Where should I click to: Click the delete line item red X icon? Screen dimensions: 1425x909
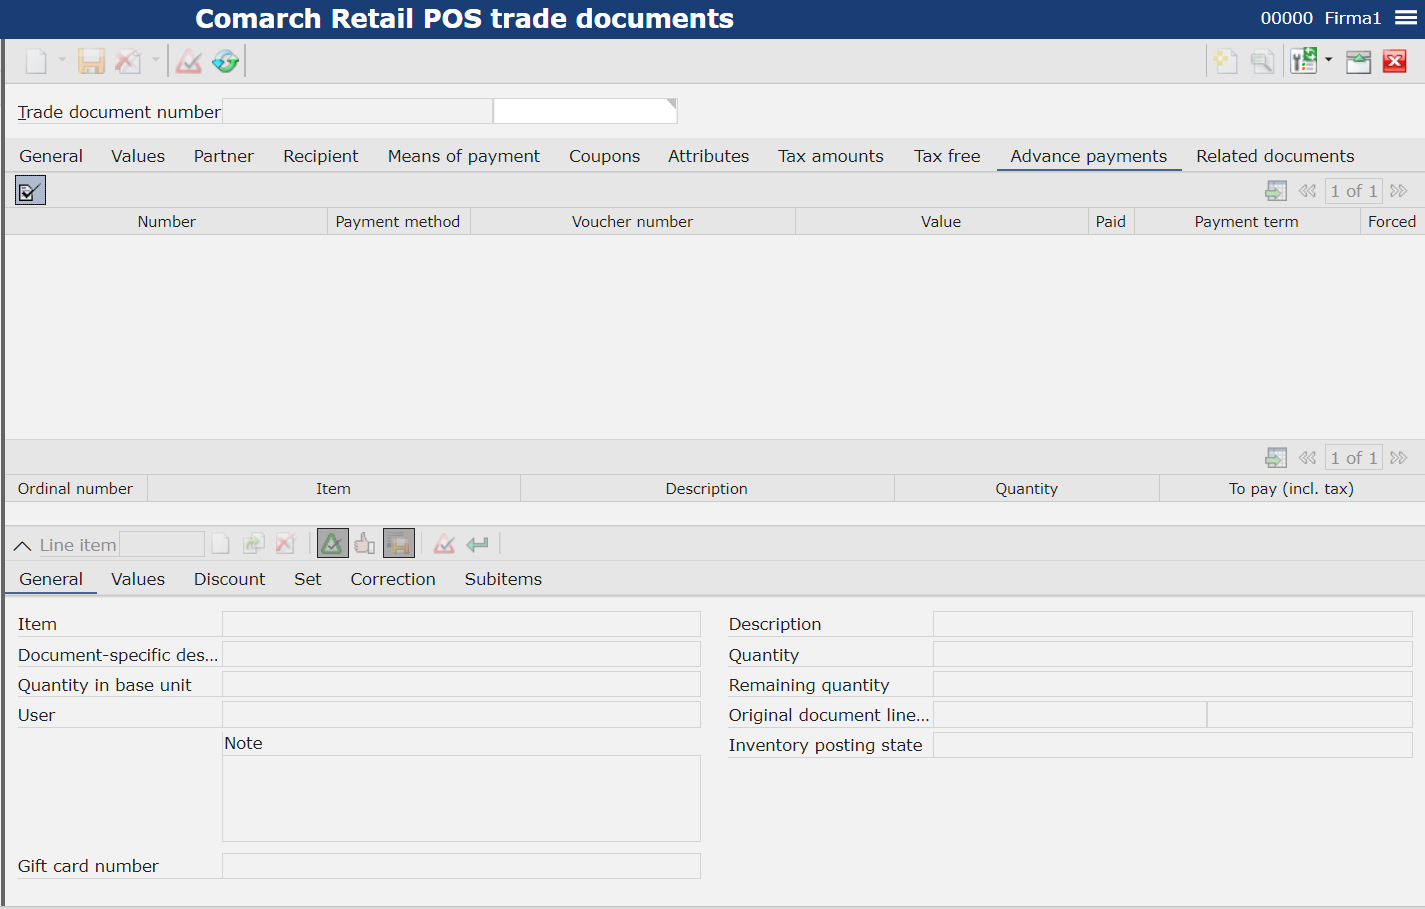click(285, 544)
